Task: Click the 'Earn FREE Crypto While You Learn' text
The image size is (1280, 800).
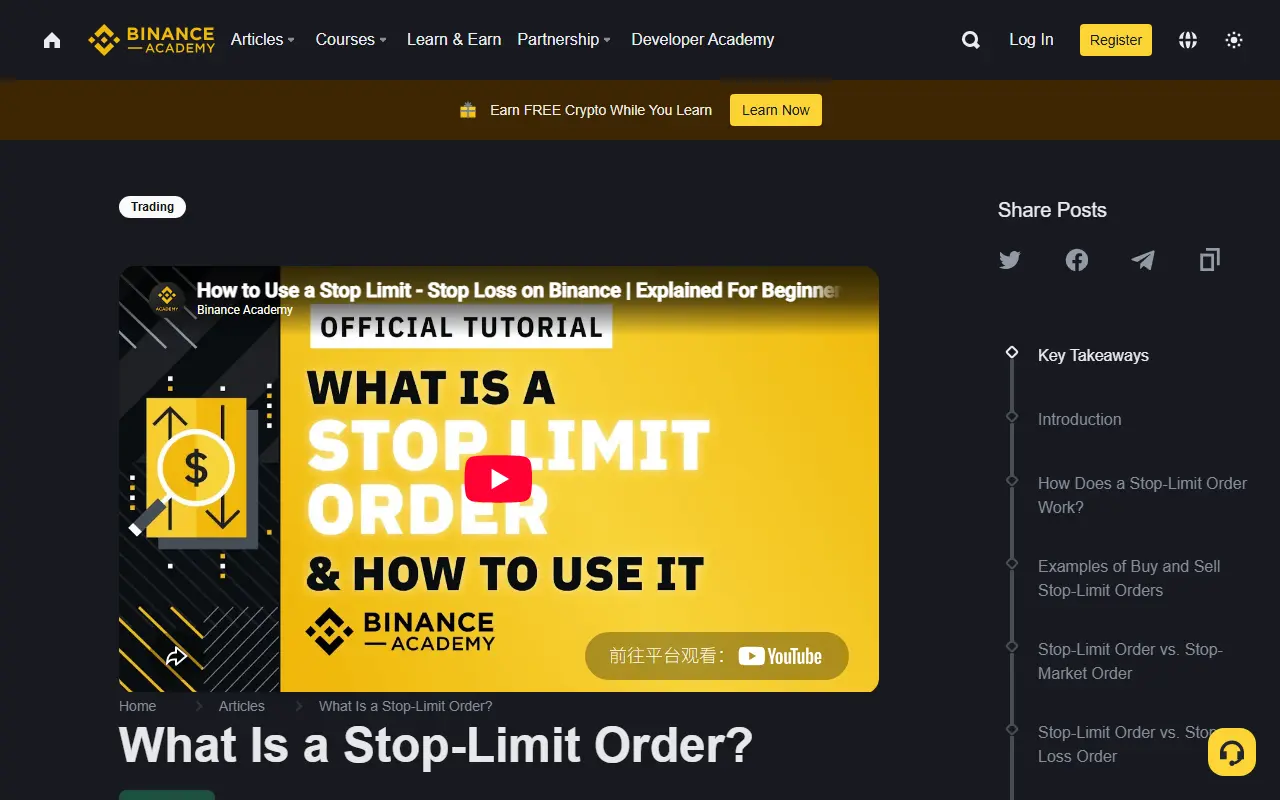Action: pos(601,110)
